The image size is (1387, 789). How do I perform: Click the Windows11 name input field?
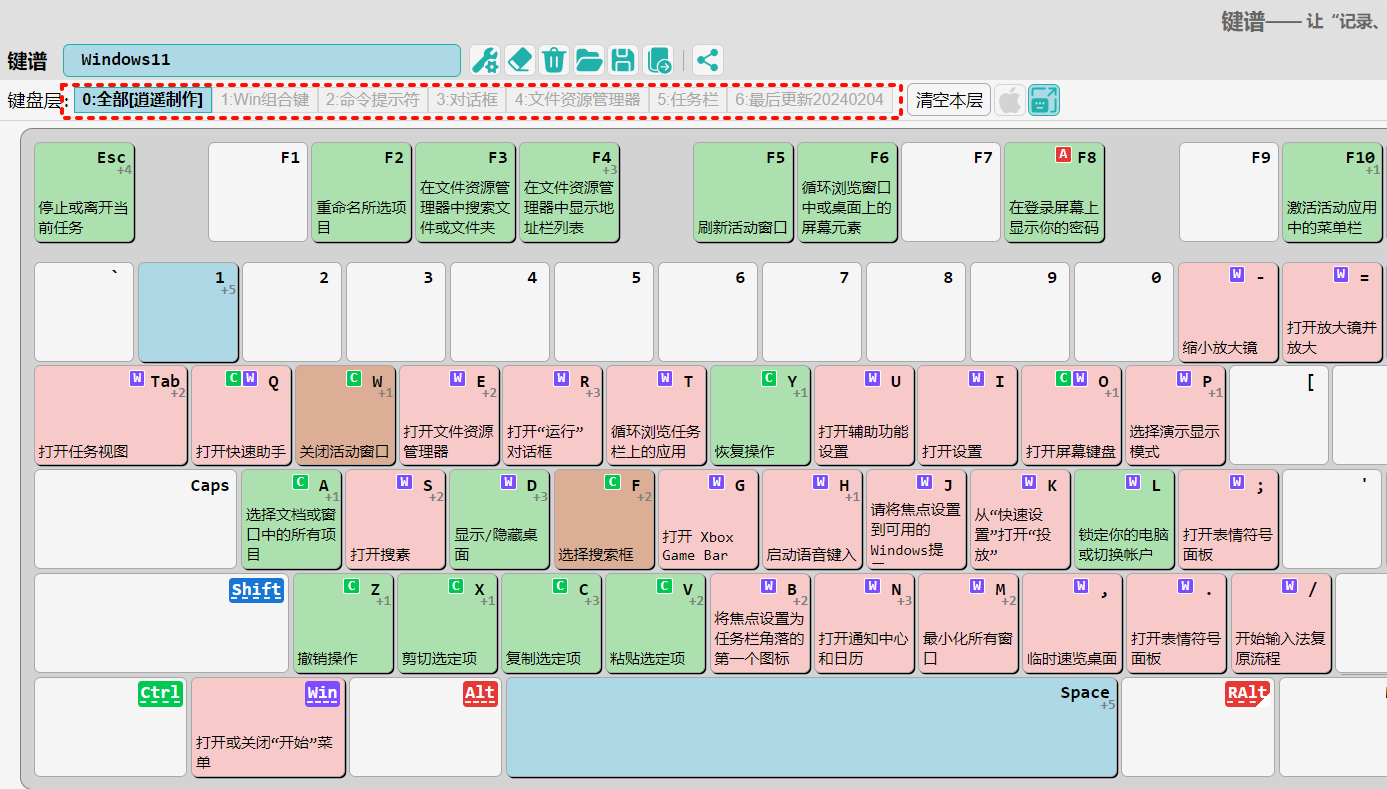262,60
